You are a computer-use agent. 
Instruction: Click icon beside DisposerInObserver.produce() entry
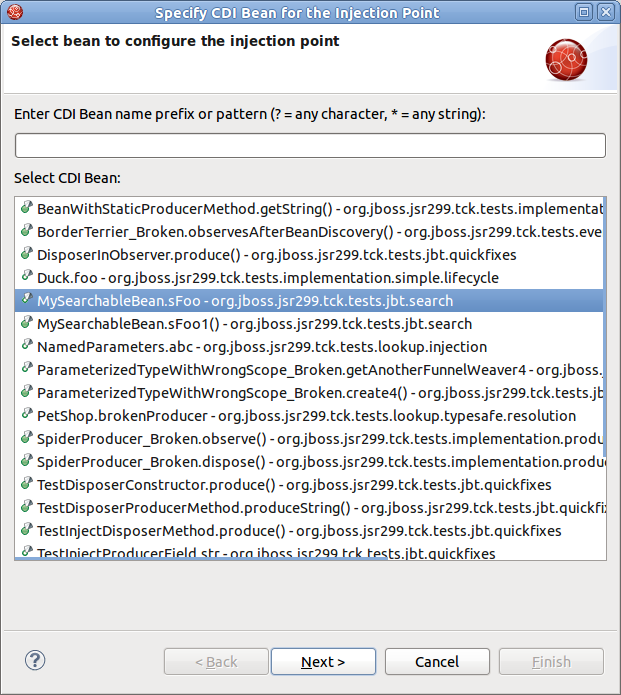25,254
